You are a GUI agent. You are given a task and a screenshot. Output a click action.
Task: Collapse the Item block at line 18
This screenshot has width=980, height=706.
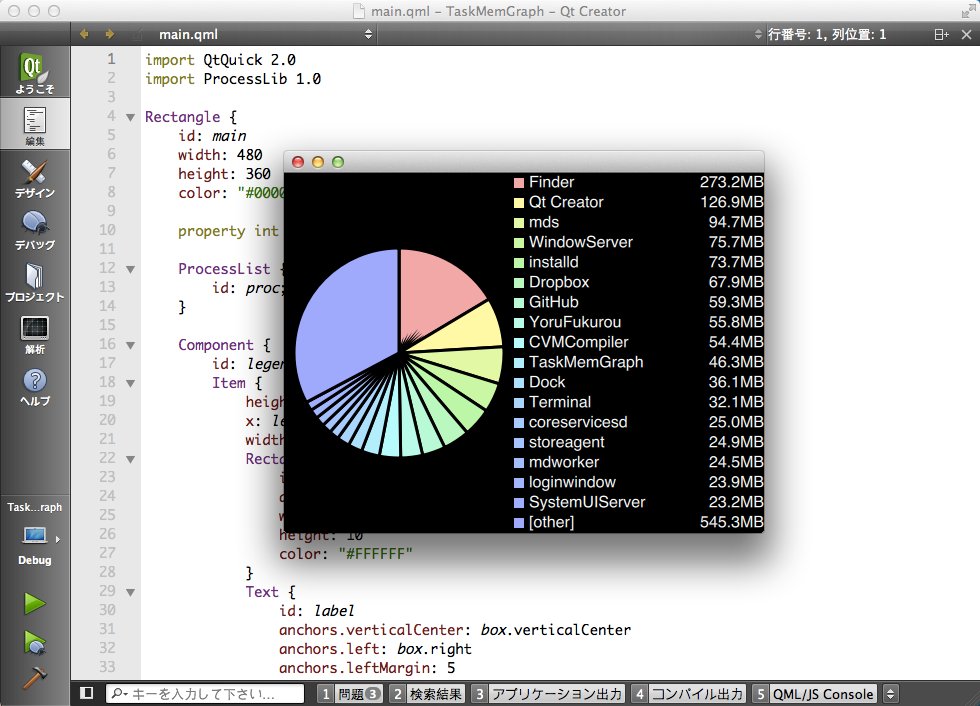tap(130, 383)
